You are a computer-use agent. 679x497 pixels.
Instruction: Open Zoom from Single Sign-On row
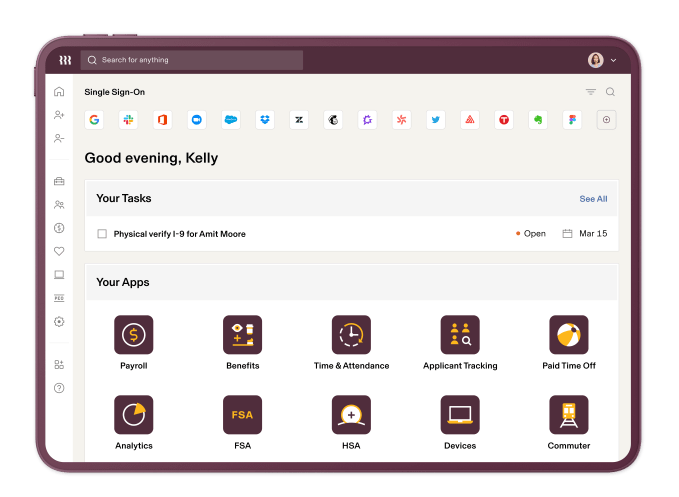point(197,120)
